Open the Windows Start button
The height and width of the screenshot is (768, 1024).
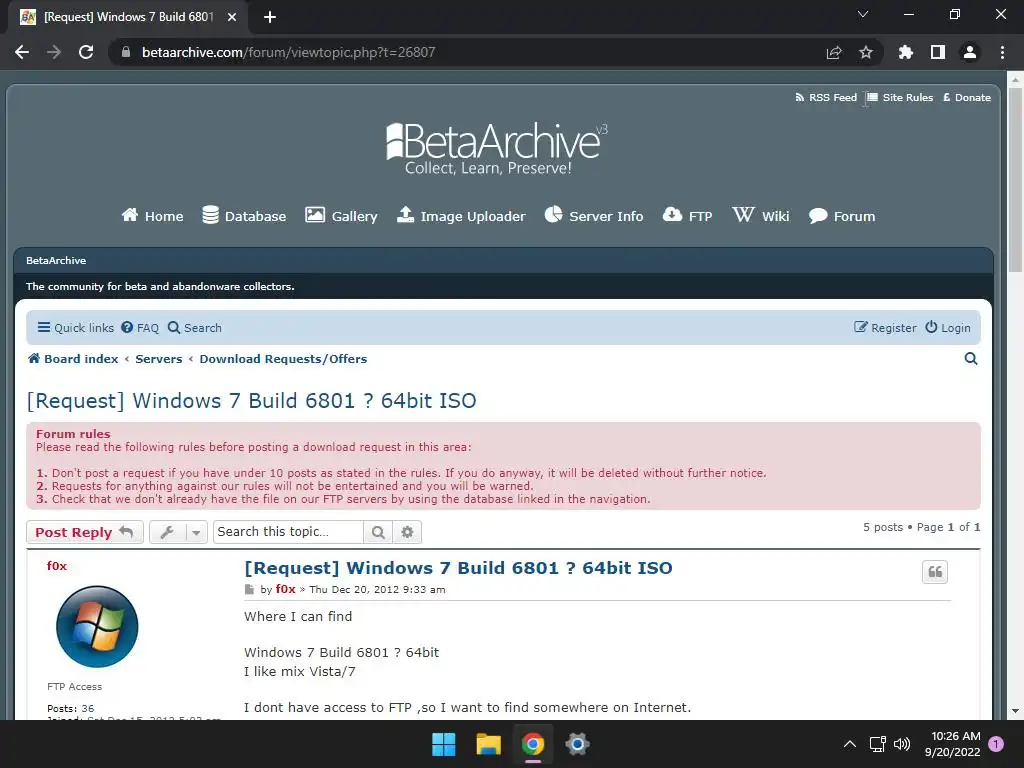(444, 744)
